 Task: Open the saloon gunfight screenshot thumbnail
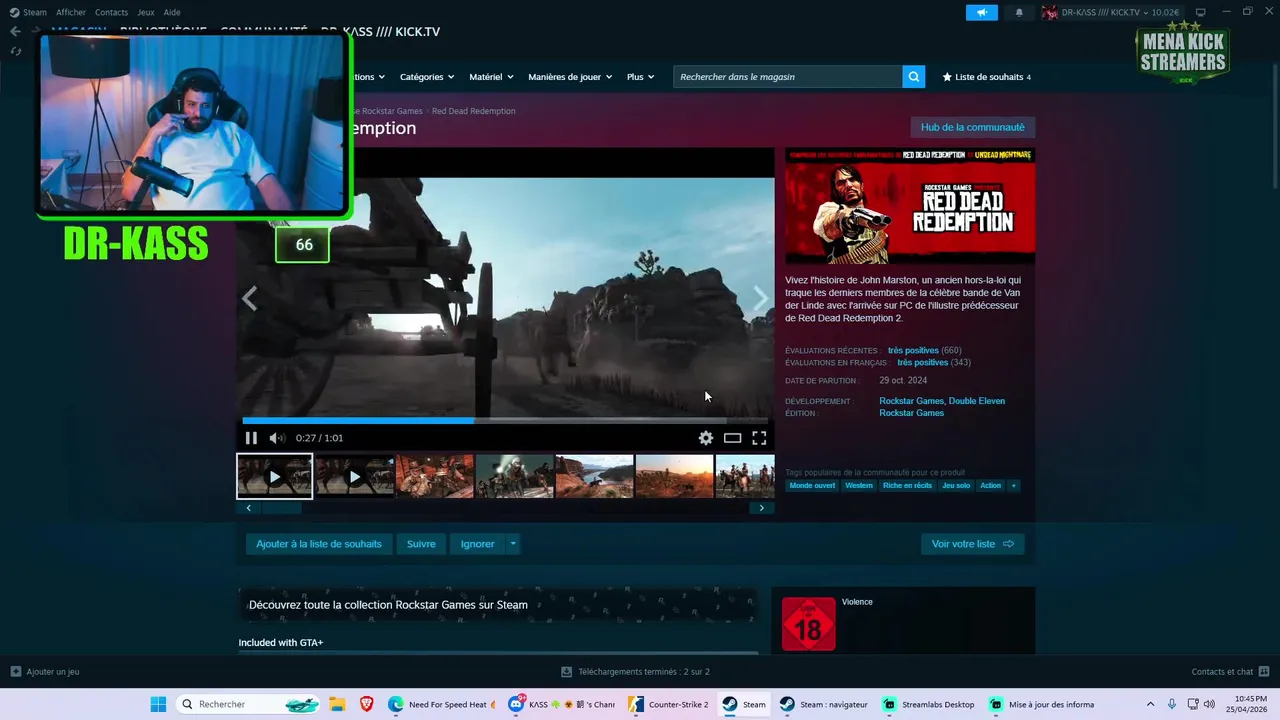[435, 476]
